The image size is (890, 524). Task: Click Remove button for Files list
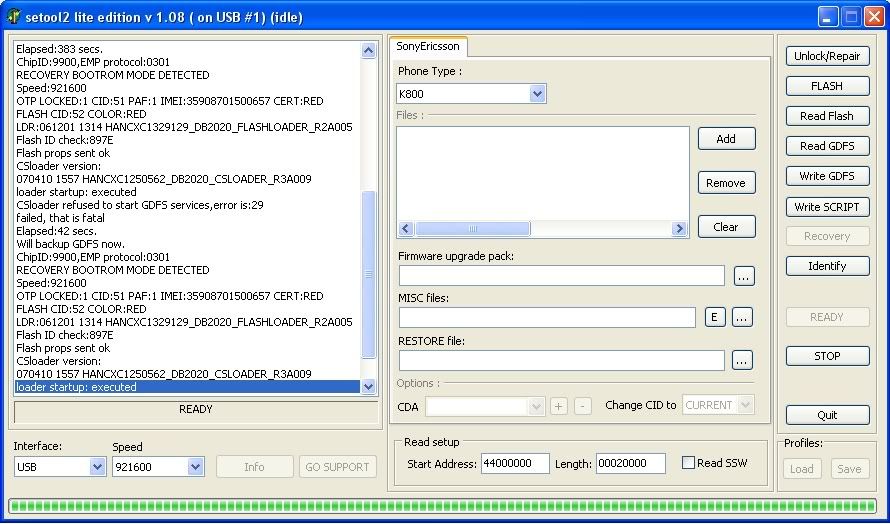[x=726, y=183]
